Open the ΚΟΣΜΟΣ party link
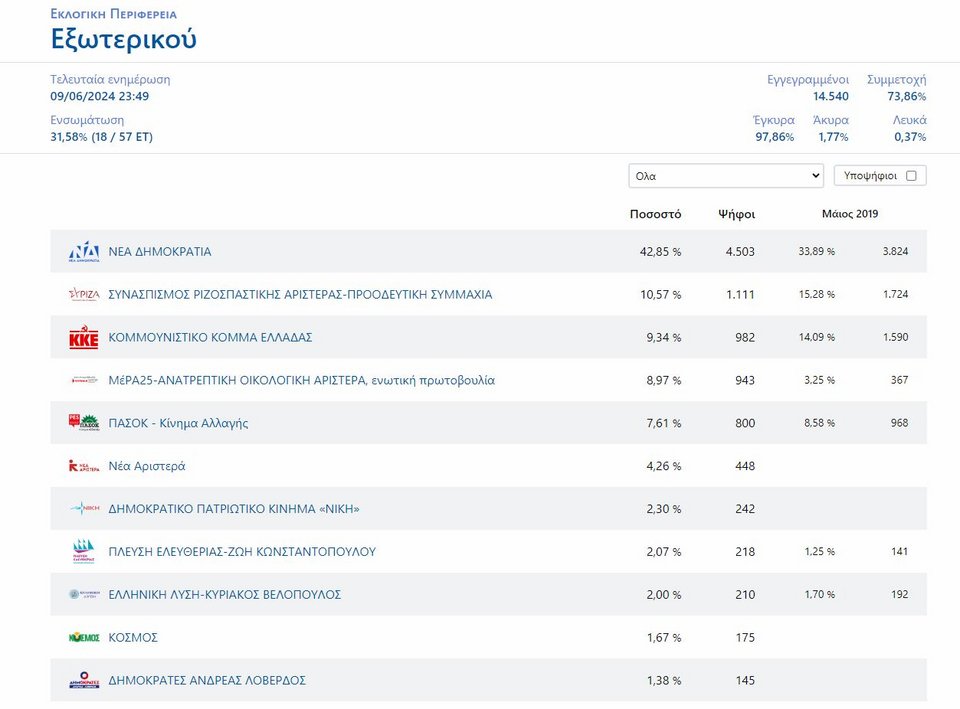 [x=133, y=637]
